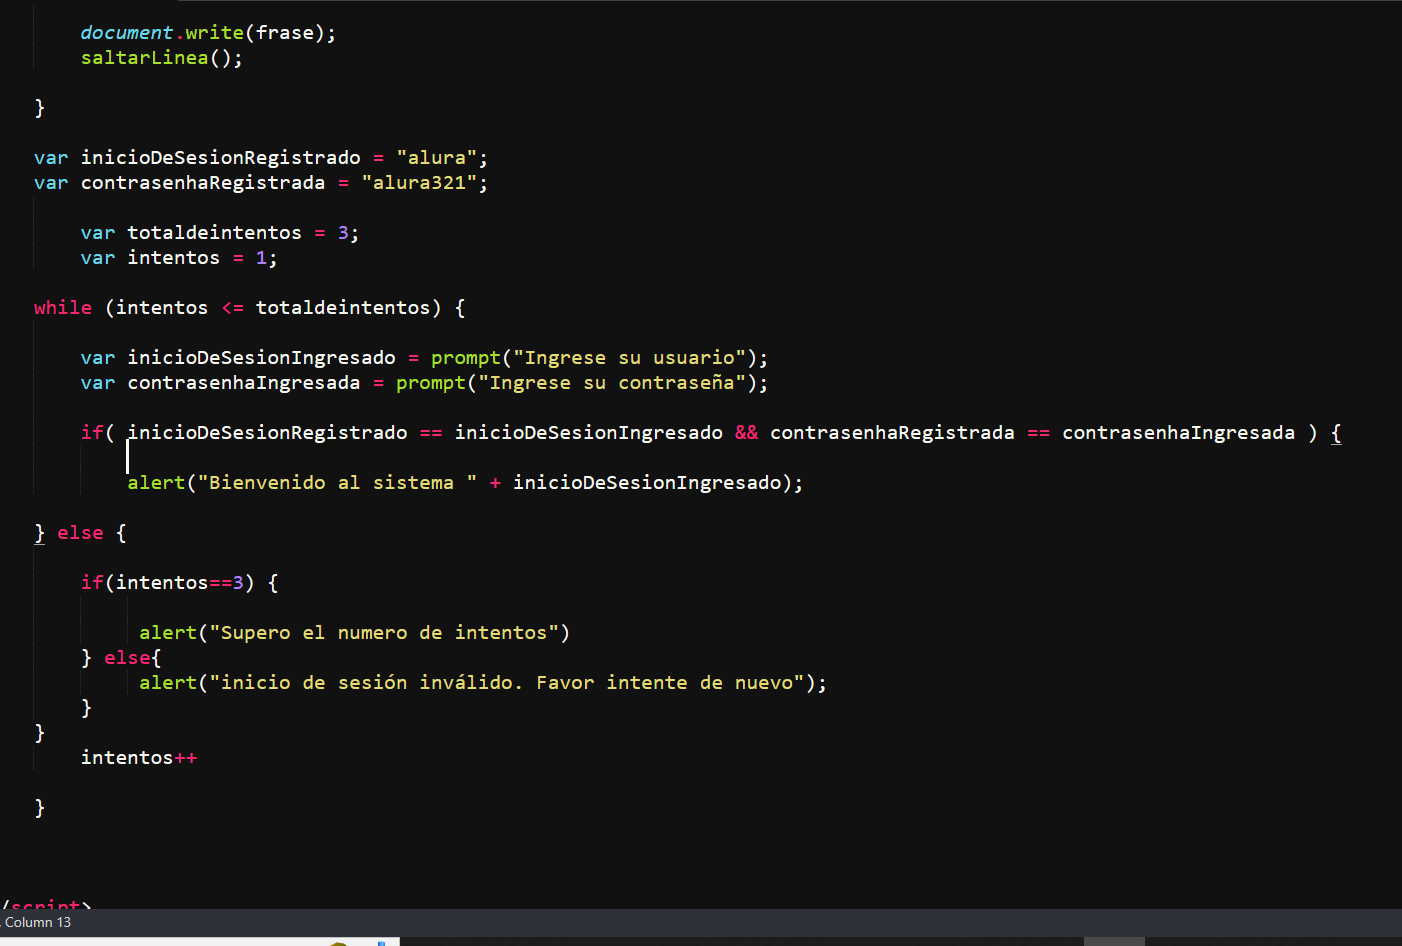Screen dimensions: 1402x946
Task: Click variable 'contrasenhaRegistrada' in its var declaration
Action: click(x=203, y=183)
